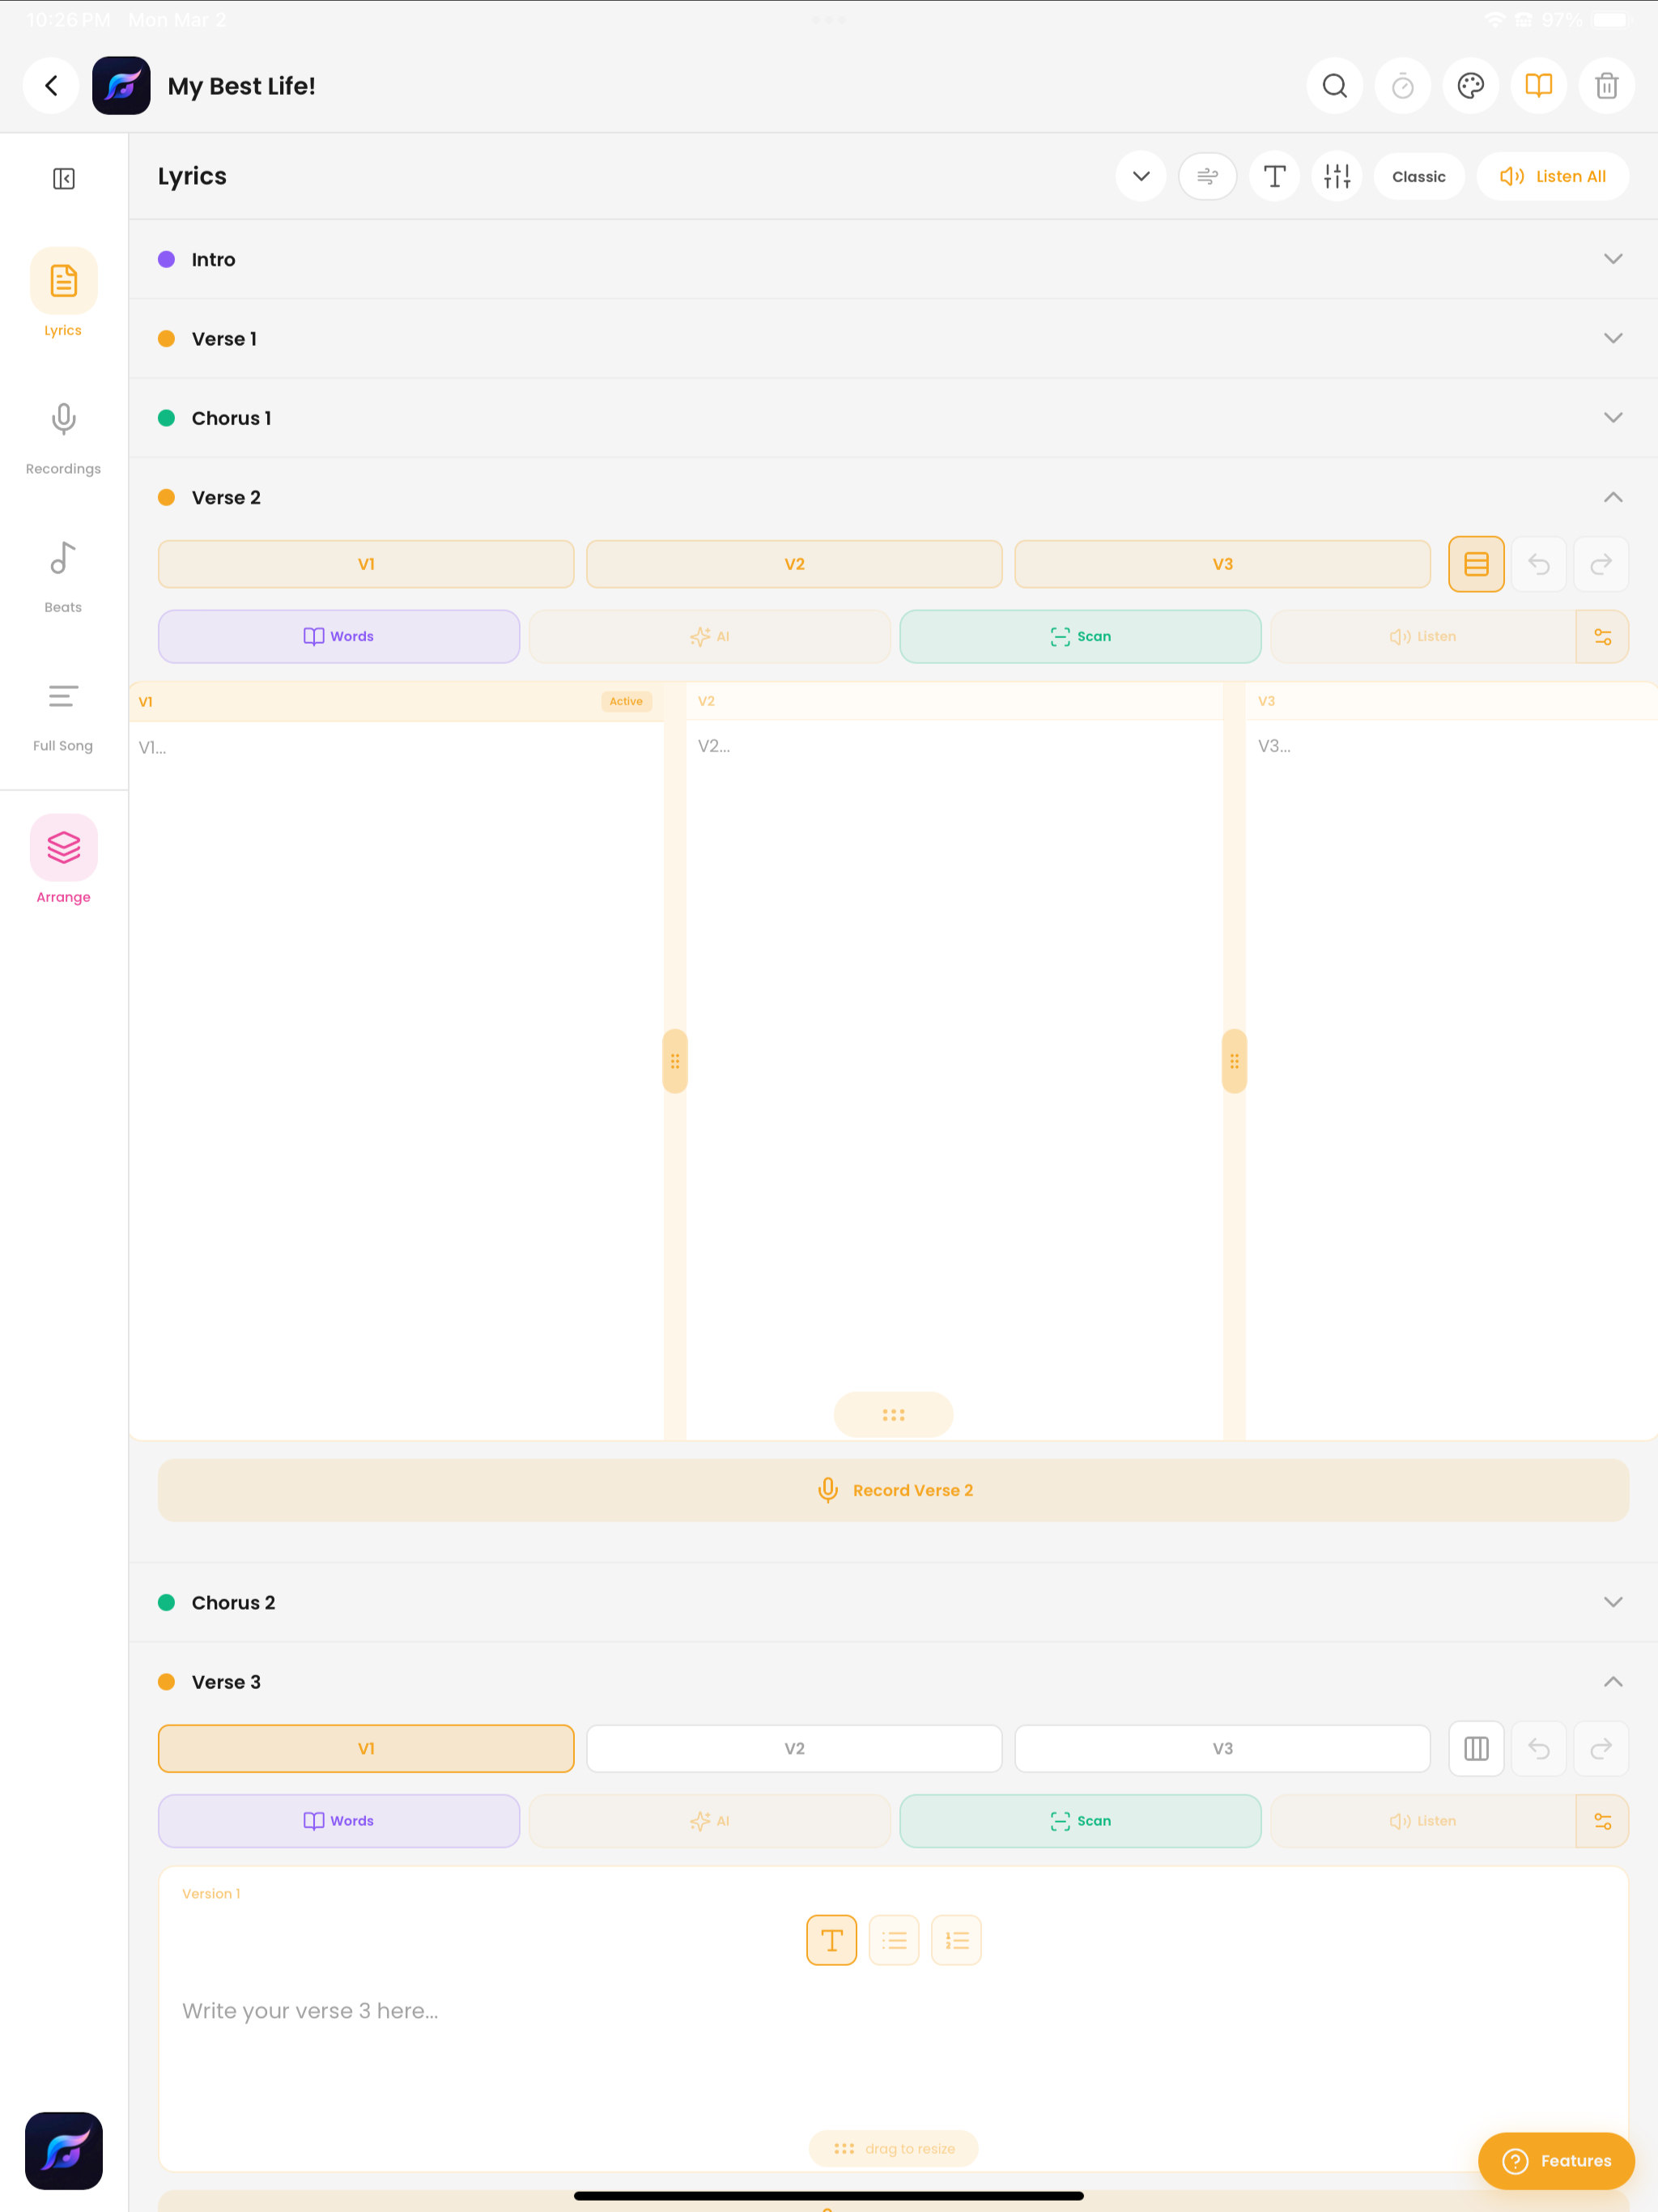1658x2212 pixels.
Task: Click Scan in Verse 3
Action: [x=1080, y=1821]
